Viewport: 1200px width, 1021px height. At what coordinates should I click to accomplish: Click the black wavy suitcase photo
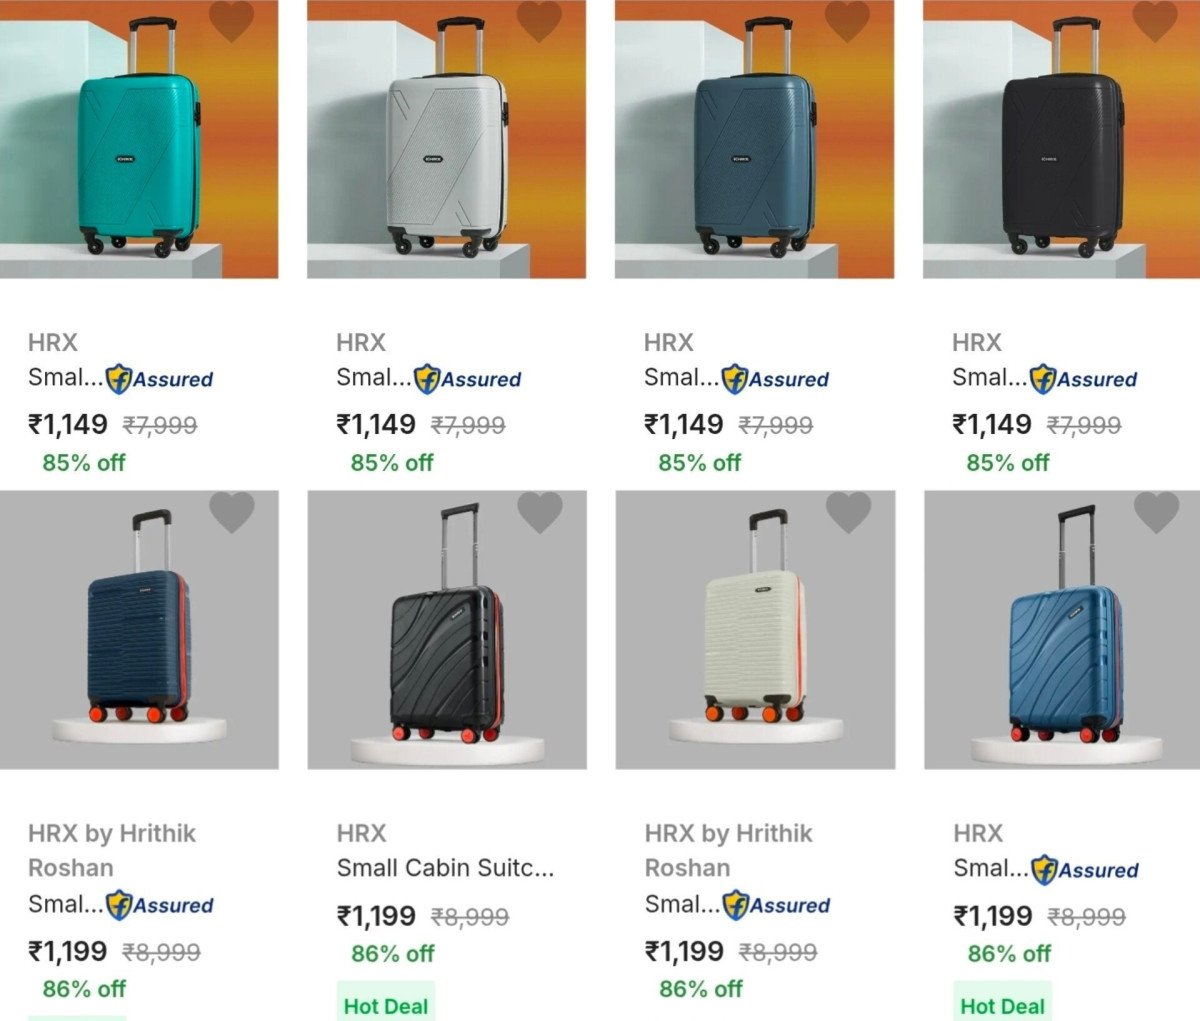[446, 640]
